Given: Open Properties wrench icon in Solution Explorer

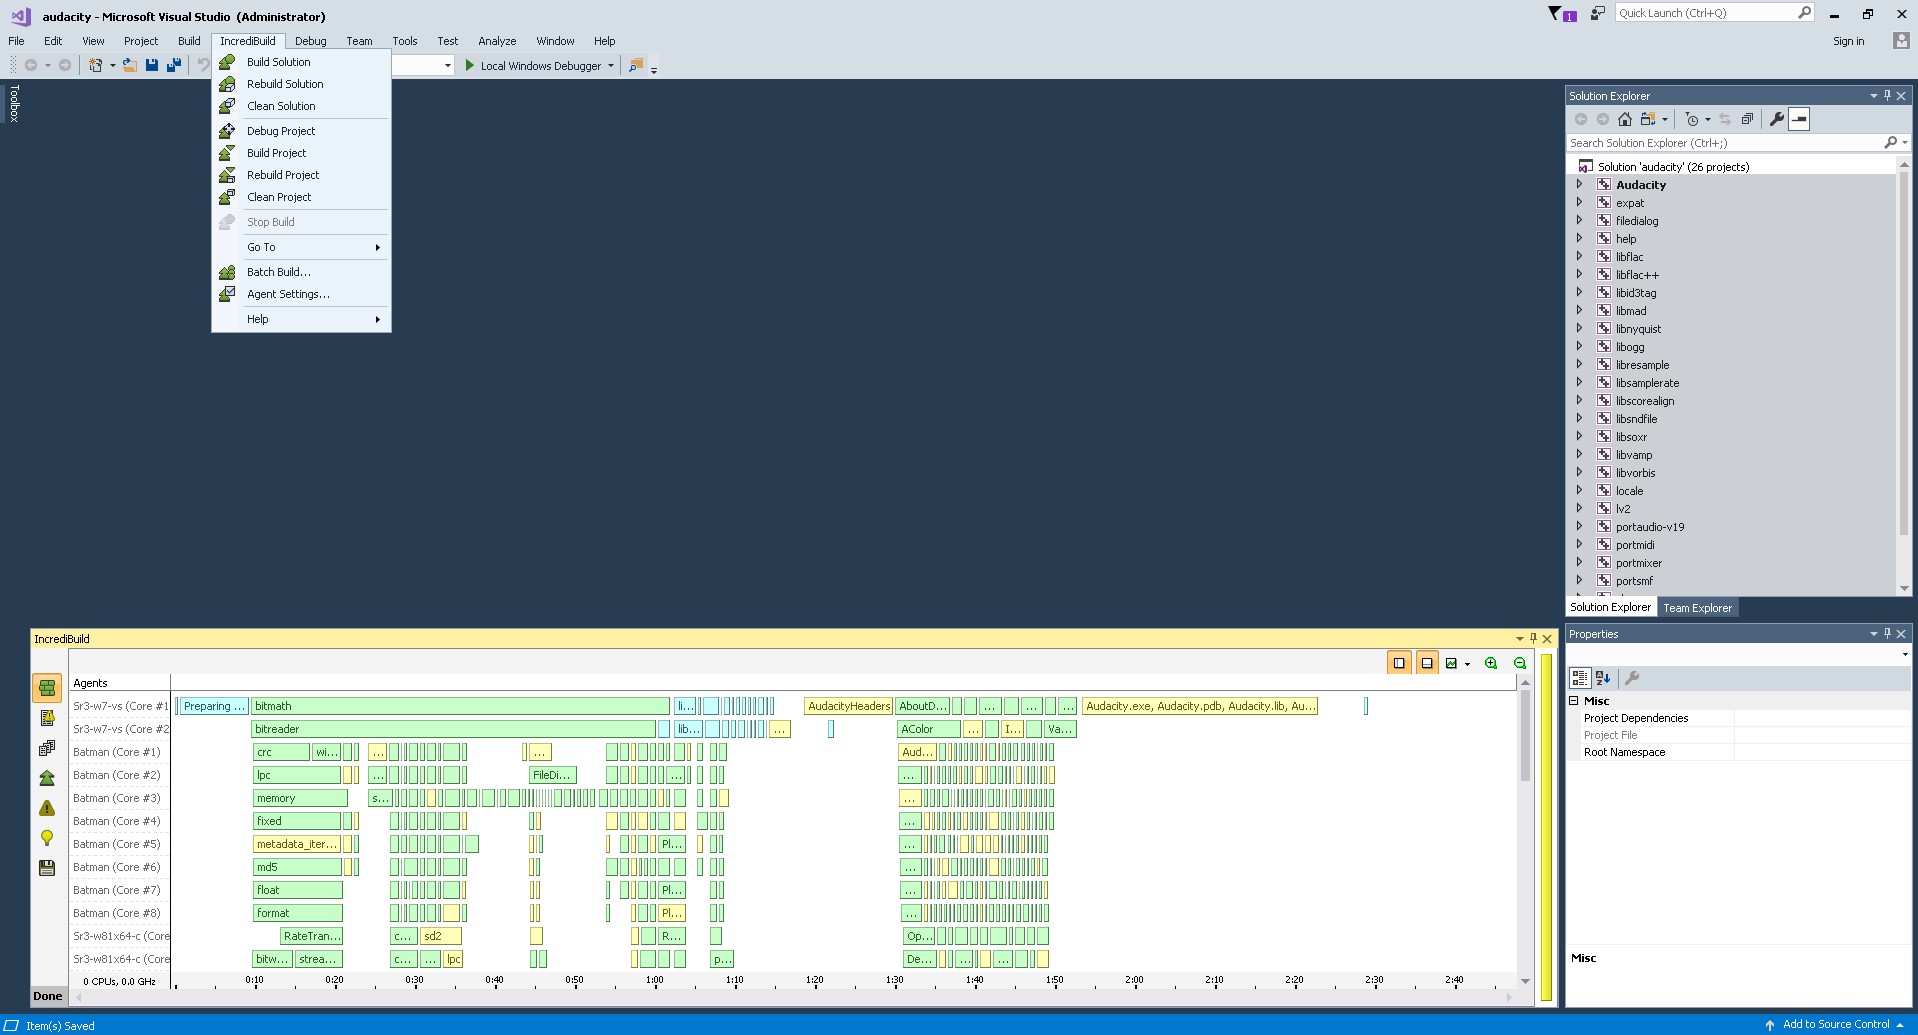Looking at the screenshot, I should (x=1777, y=119).
